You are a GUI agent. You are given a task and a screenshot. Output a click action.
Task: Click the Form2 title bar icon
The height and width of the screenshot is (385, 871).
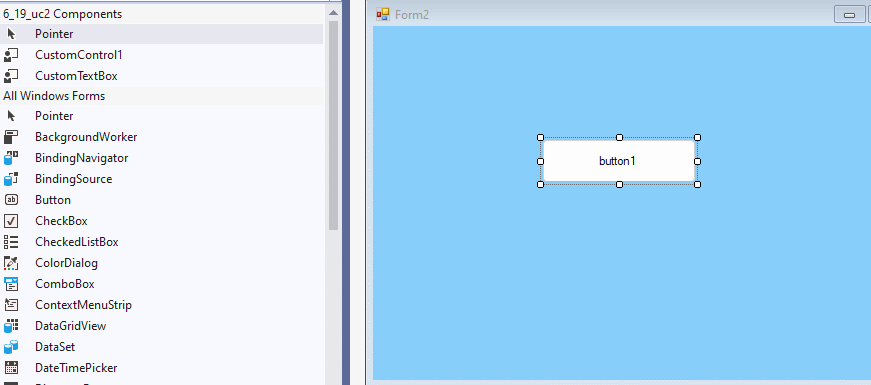click(383, 14)
